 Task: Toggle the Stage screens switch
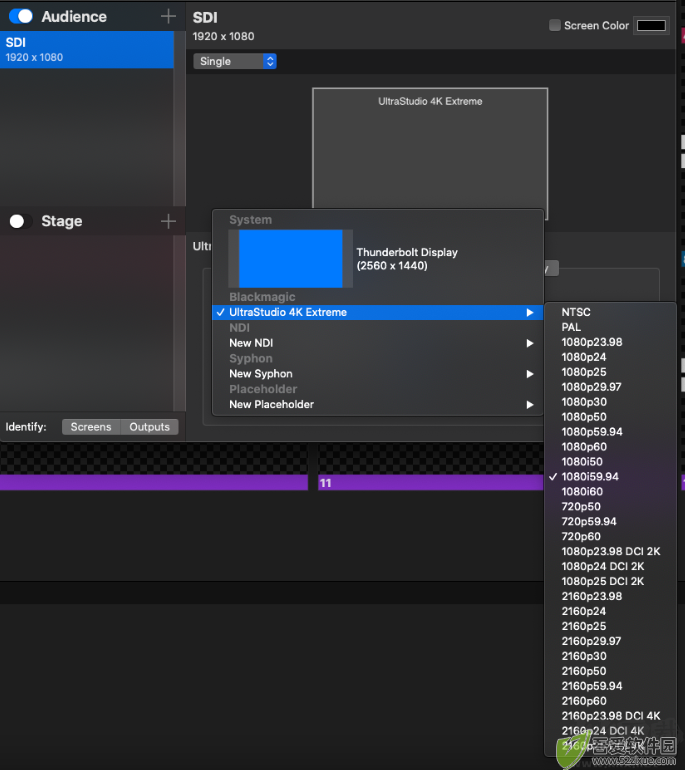coord(21,221)
